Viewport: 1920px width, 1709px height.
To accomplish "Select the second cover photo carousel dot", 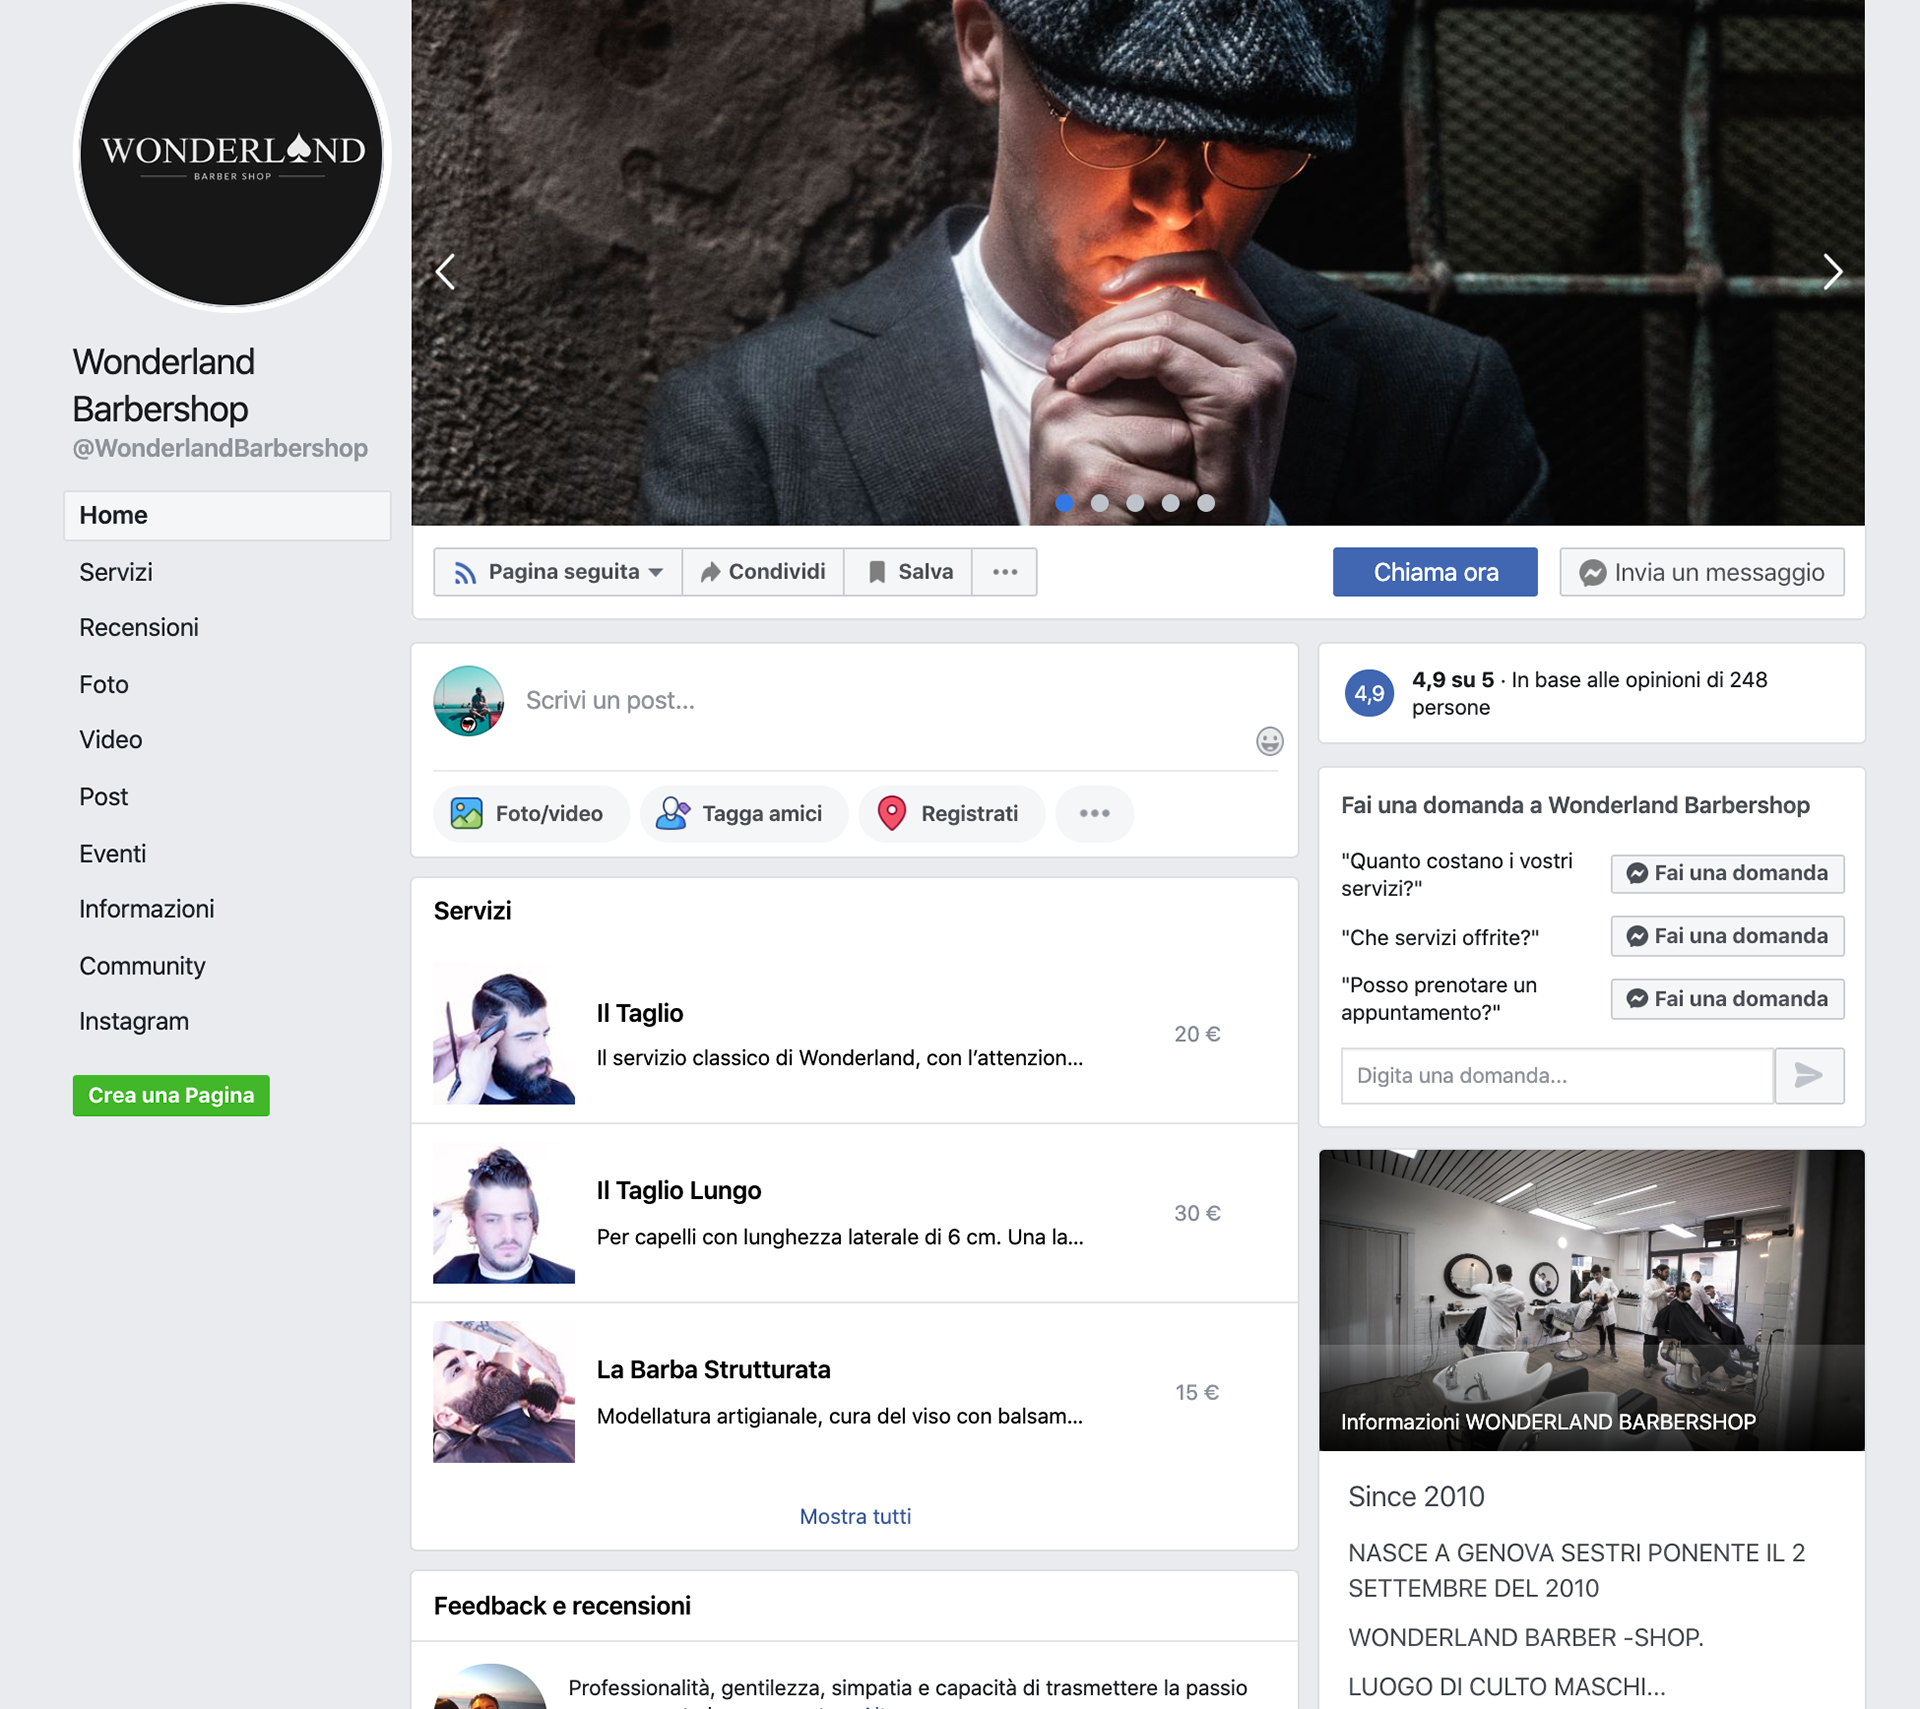I will tap(1099, 503).
